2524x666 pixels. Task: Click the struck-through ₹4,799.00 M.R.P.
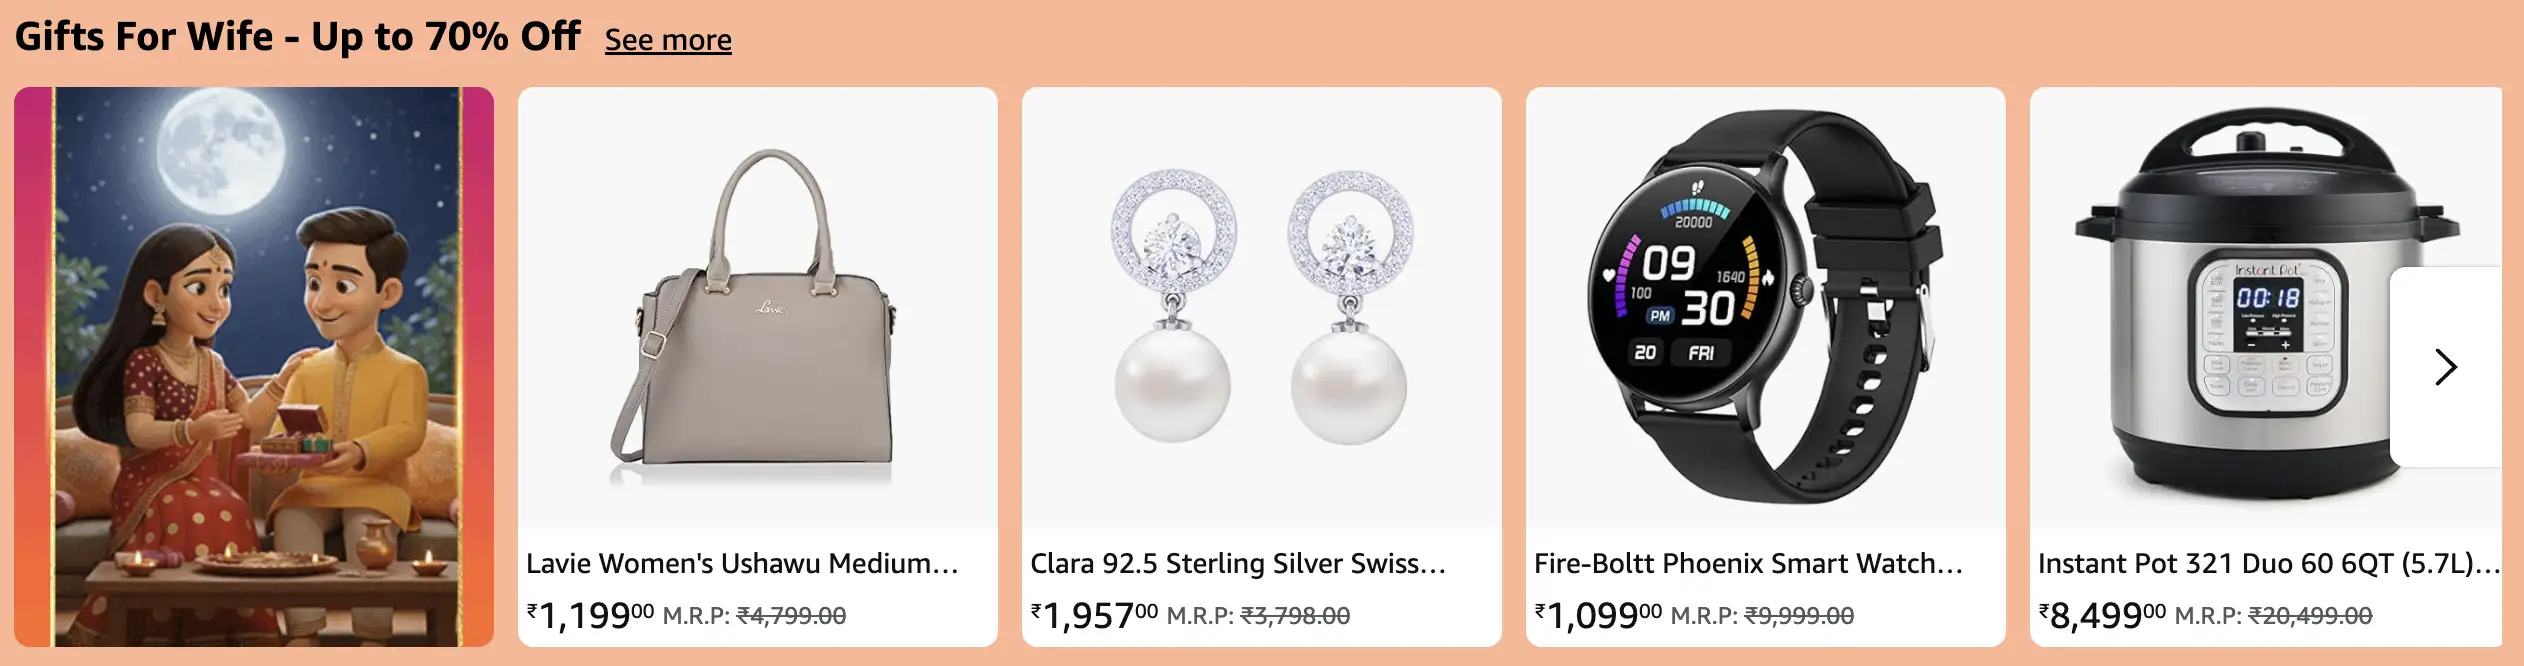tap(791, 616)
